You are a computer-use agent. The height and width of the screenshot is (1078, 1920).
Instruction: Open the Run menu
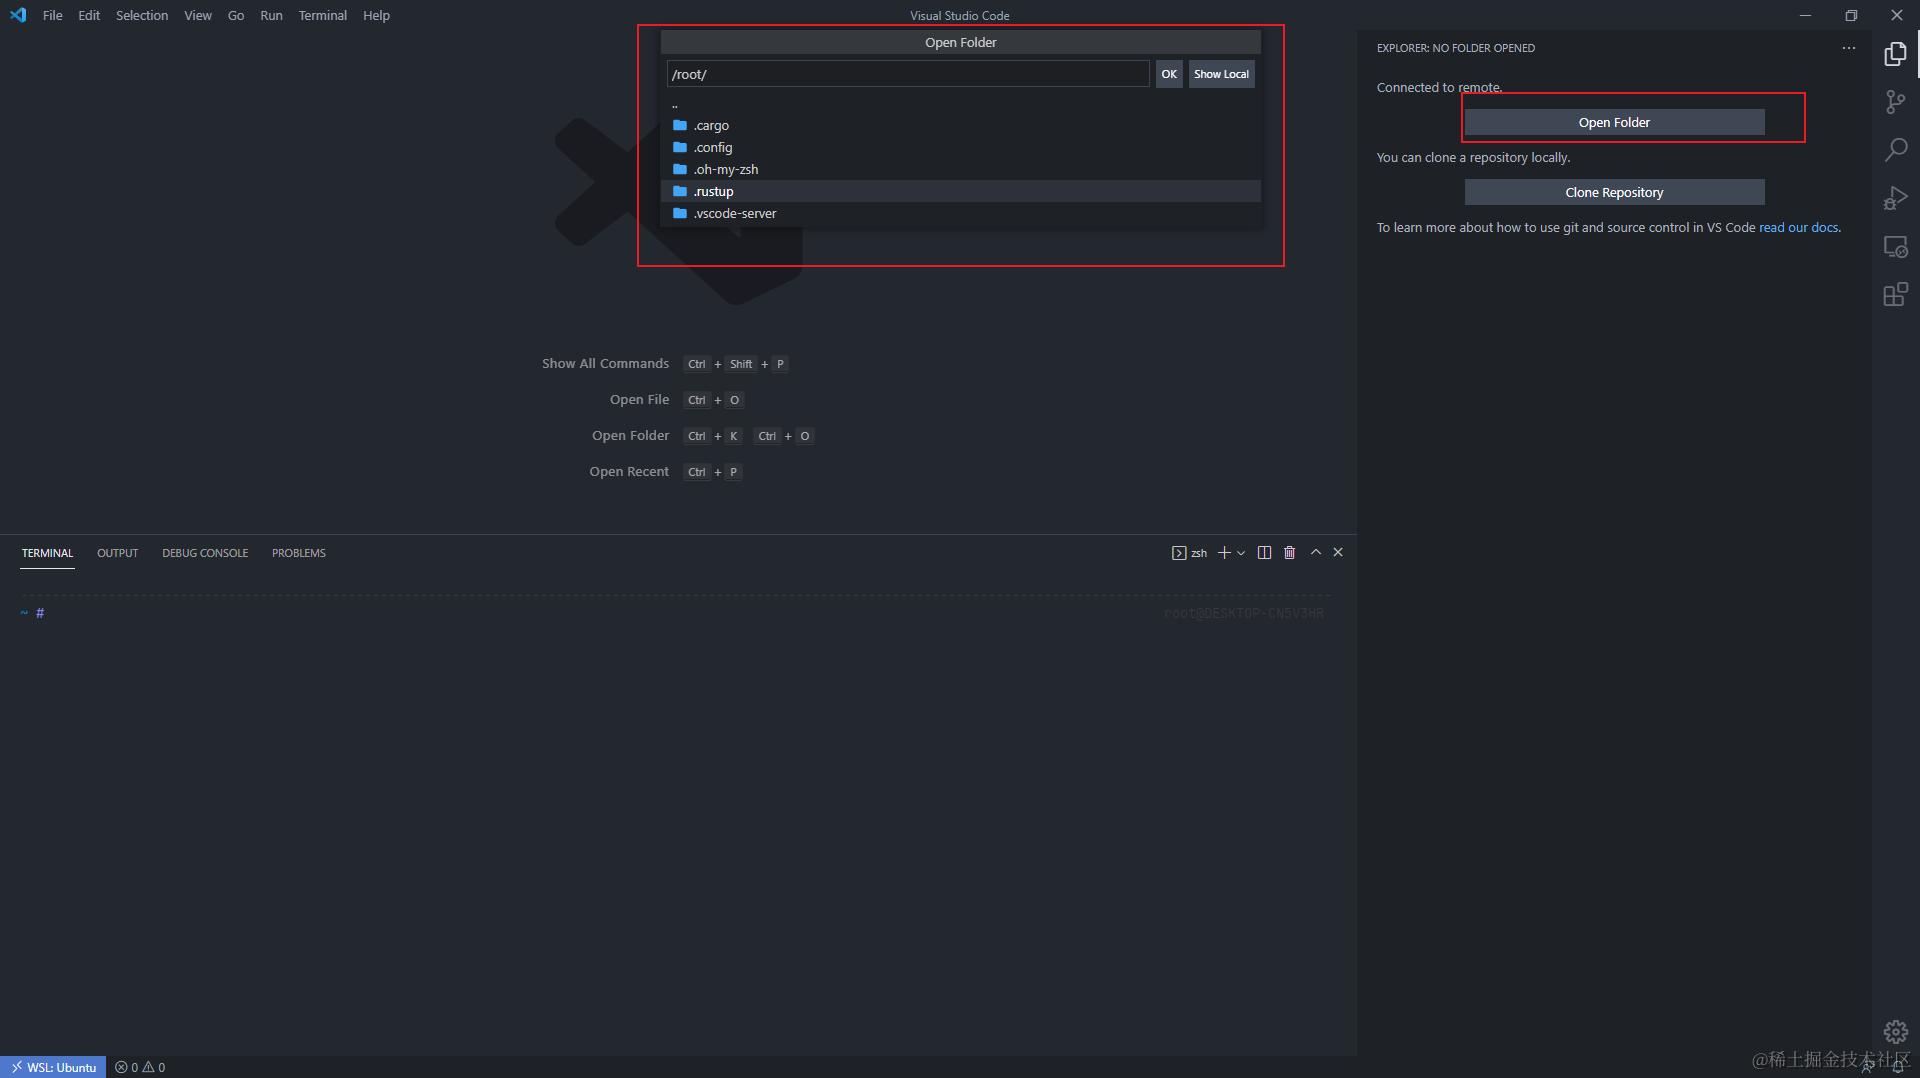(x=271, y=15)
